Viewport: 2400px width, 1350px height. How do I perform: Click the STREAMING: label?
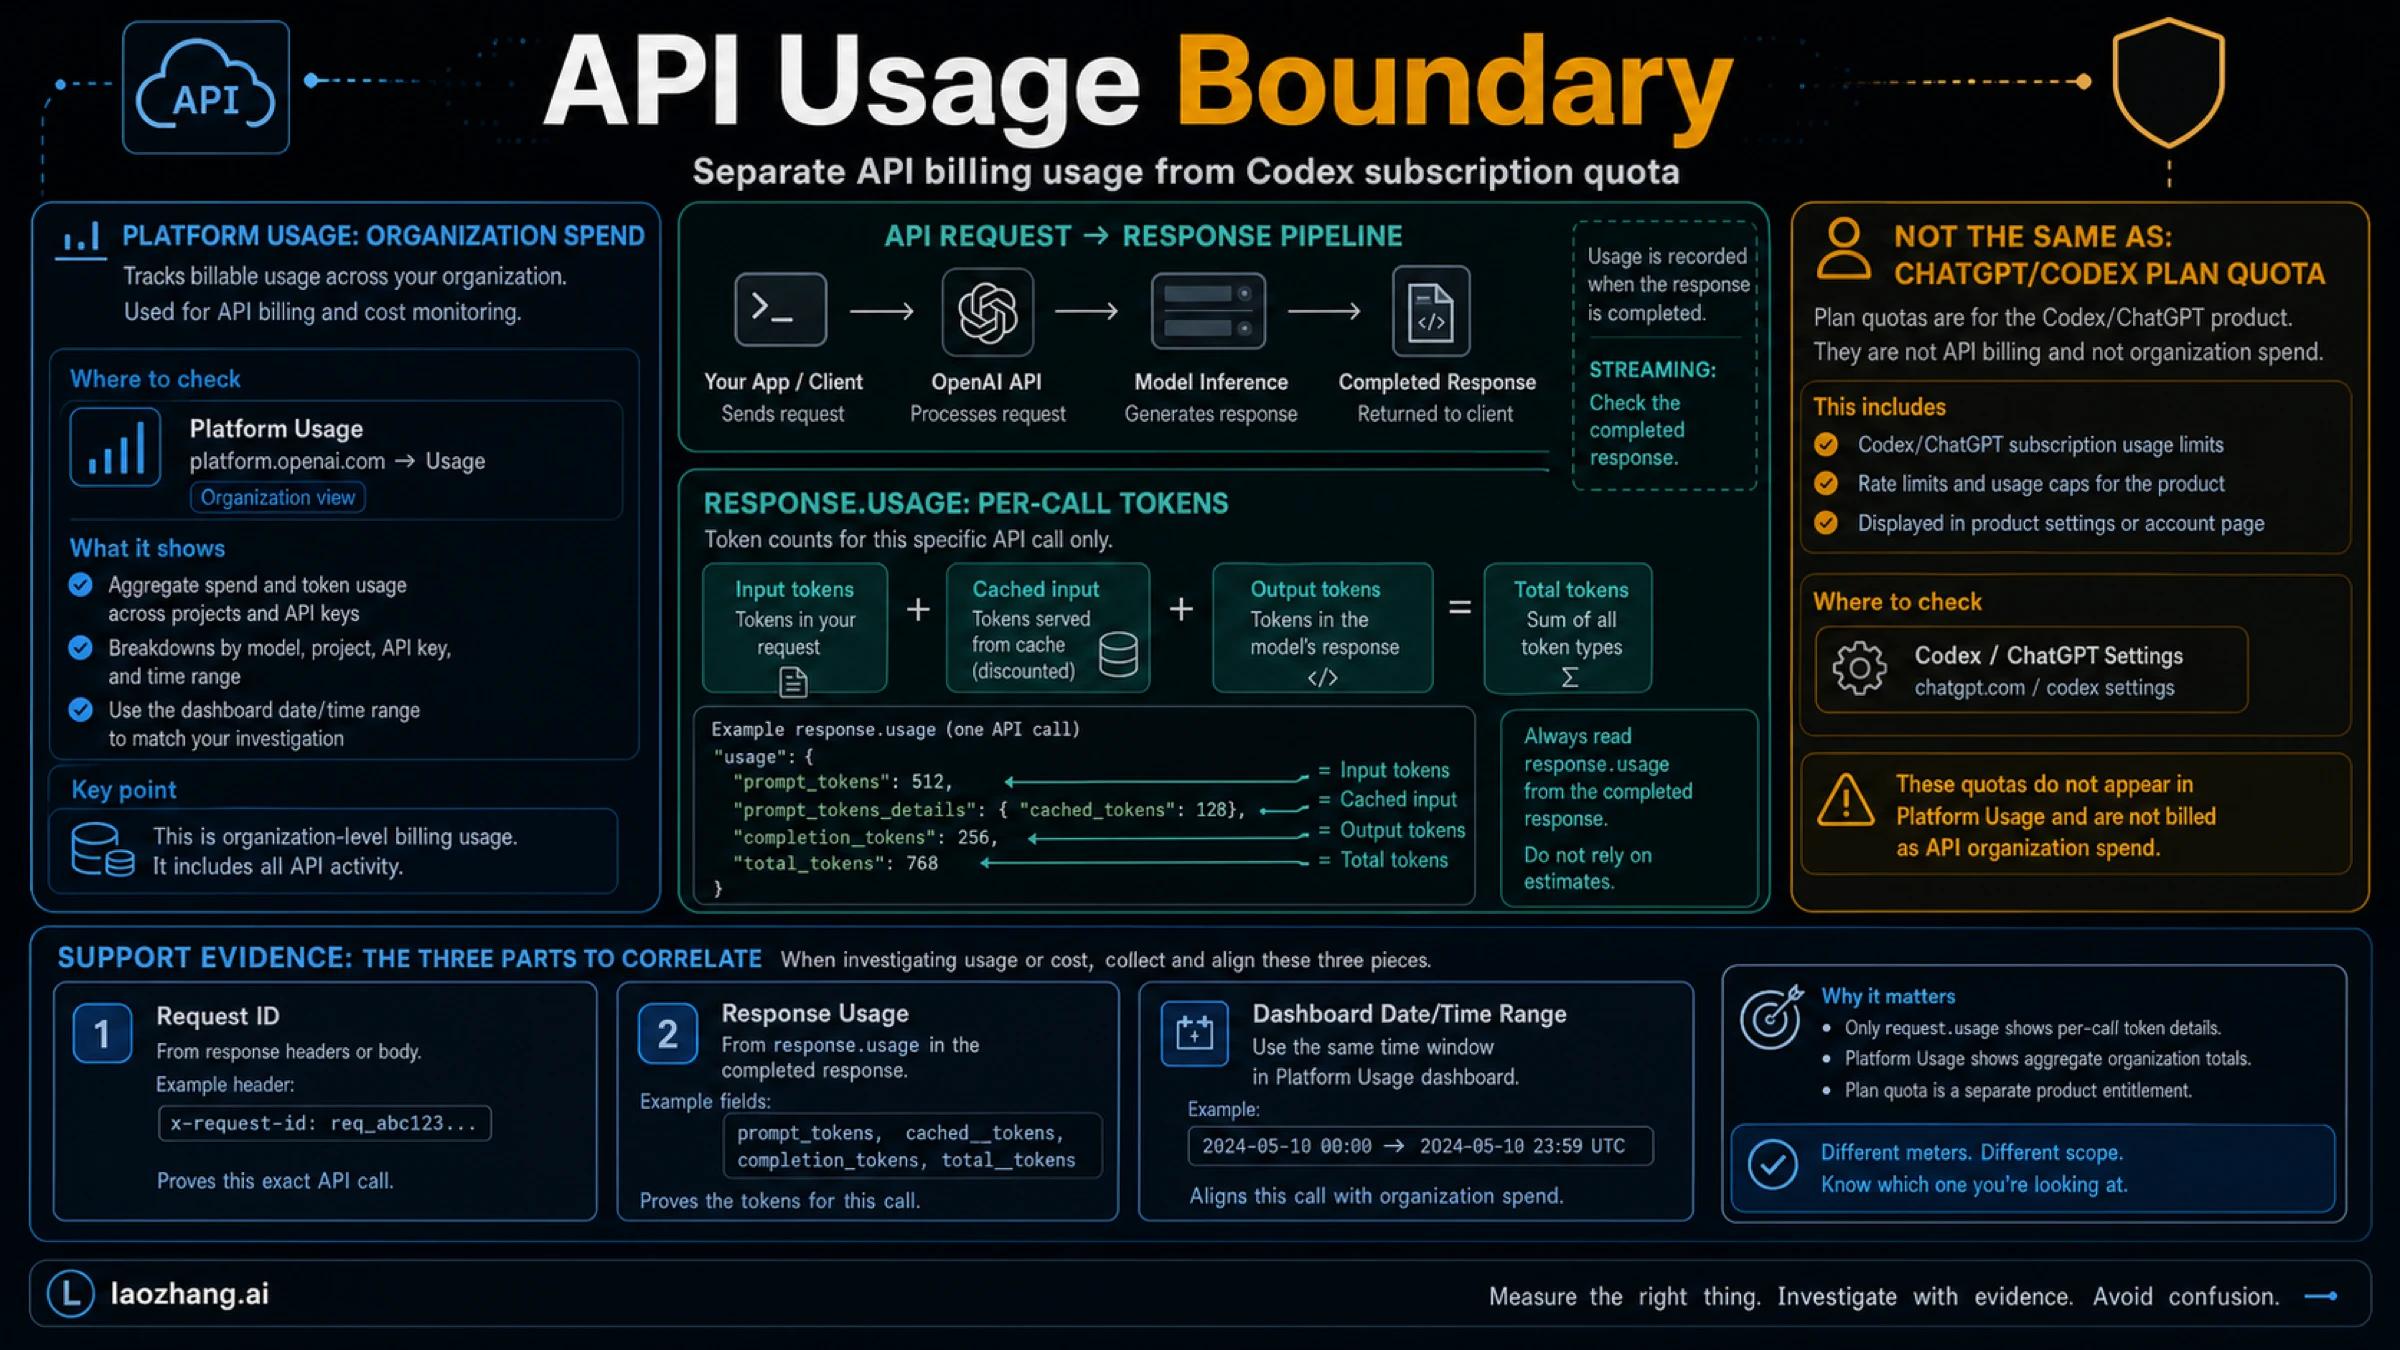1652,370
